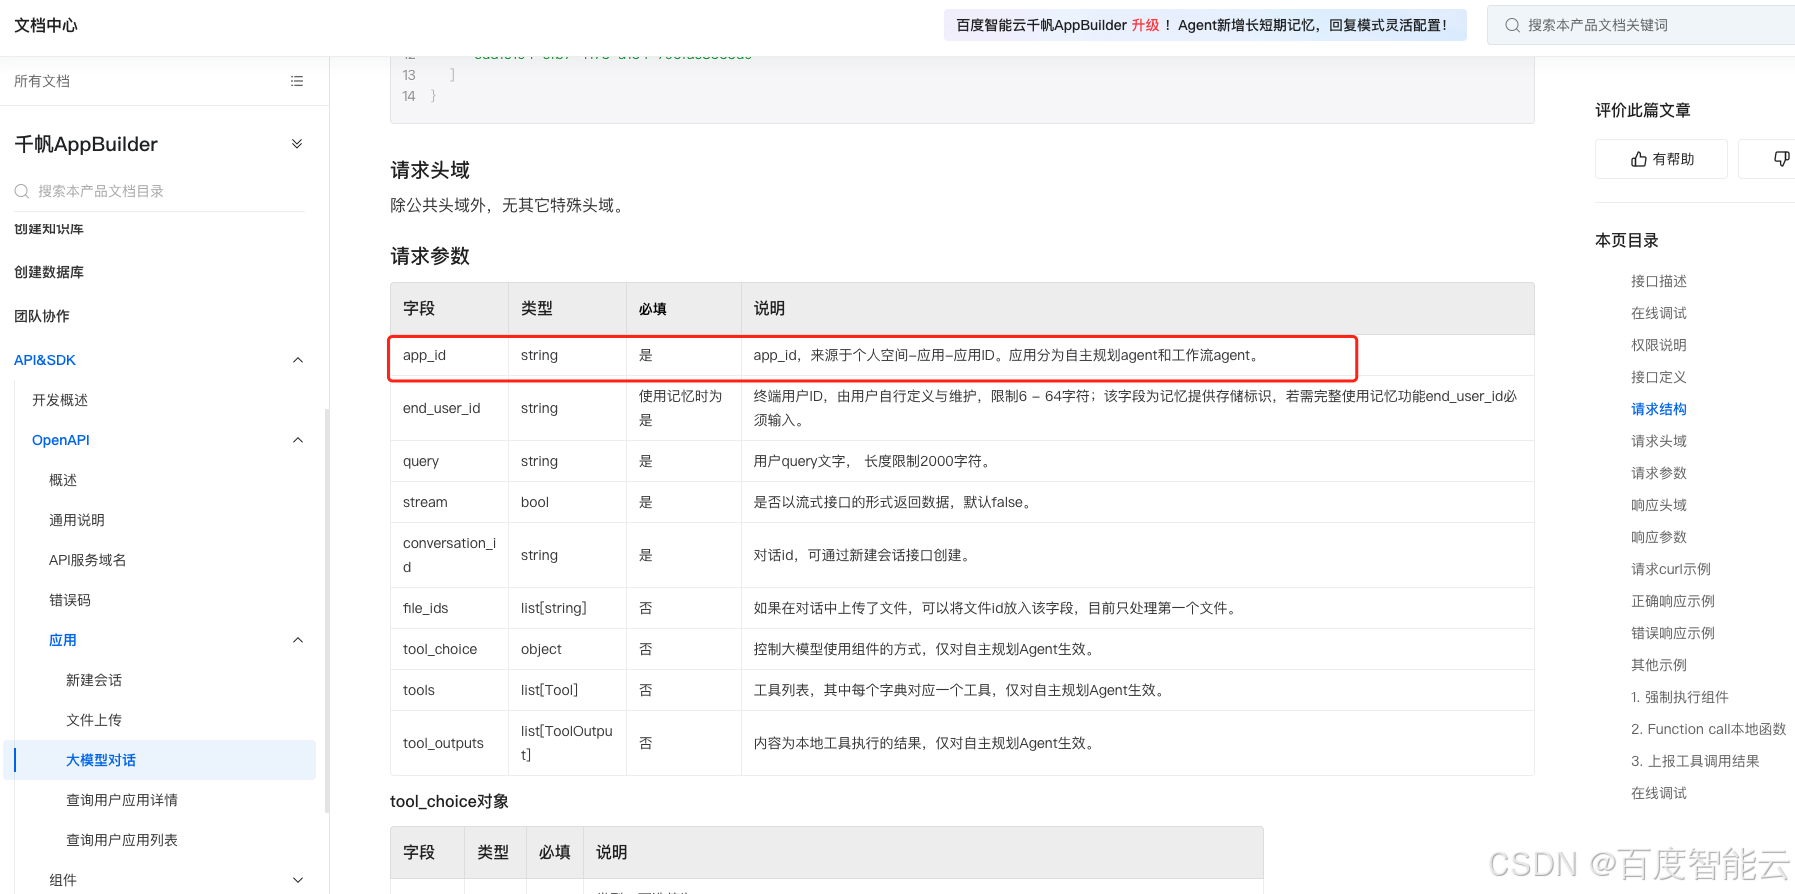
Task: Jump to 其他示例 in page contents
Action: pyautogui.click(x=1659, y=665)
